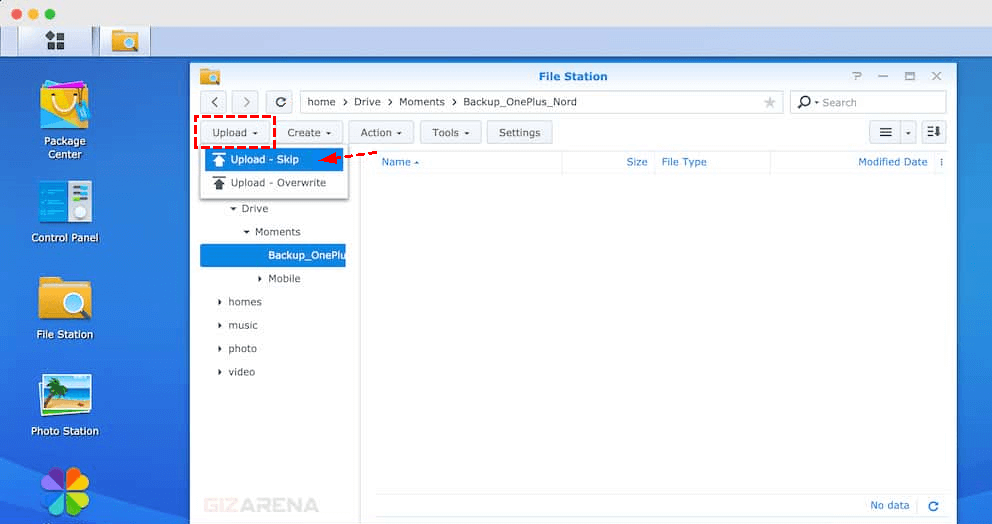Select Drive folder label in tree
The width and height of the screenshot is (992, 524).
pyautogui.click(x=254, y=209)
